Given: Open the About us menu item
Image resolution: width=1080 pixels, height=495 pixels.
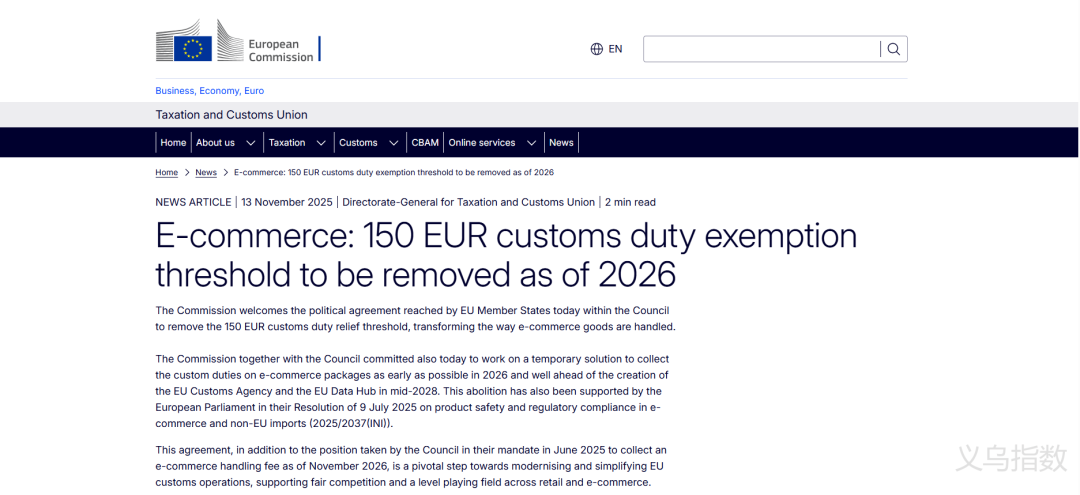Looking at the screenshot, I should (215, 143).
